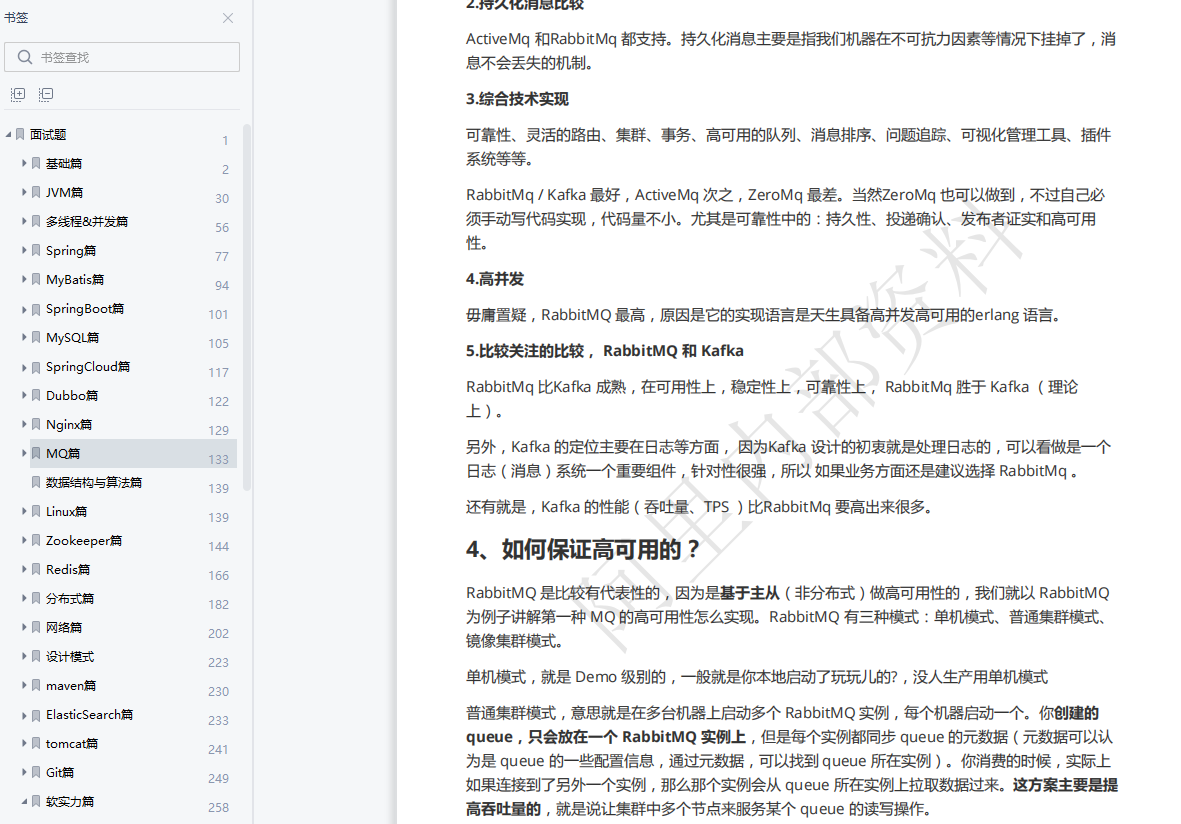Collapse all bookmarks via the minus icon
The height and width of the screenshot is (824, 1181).
(x=46, y=94)
